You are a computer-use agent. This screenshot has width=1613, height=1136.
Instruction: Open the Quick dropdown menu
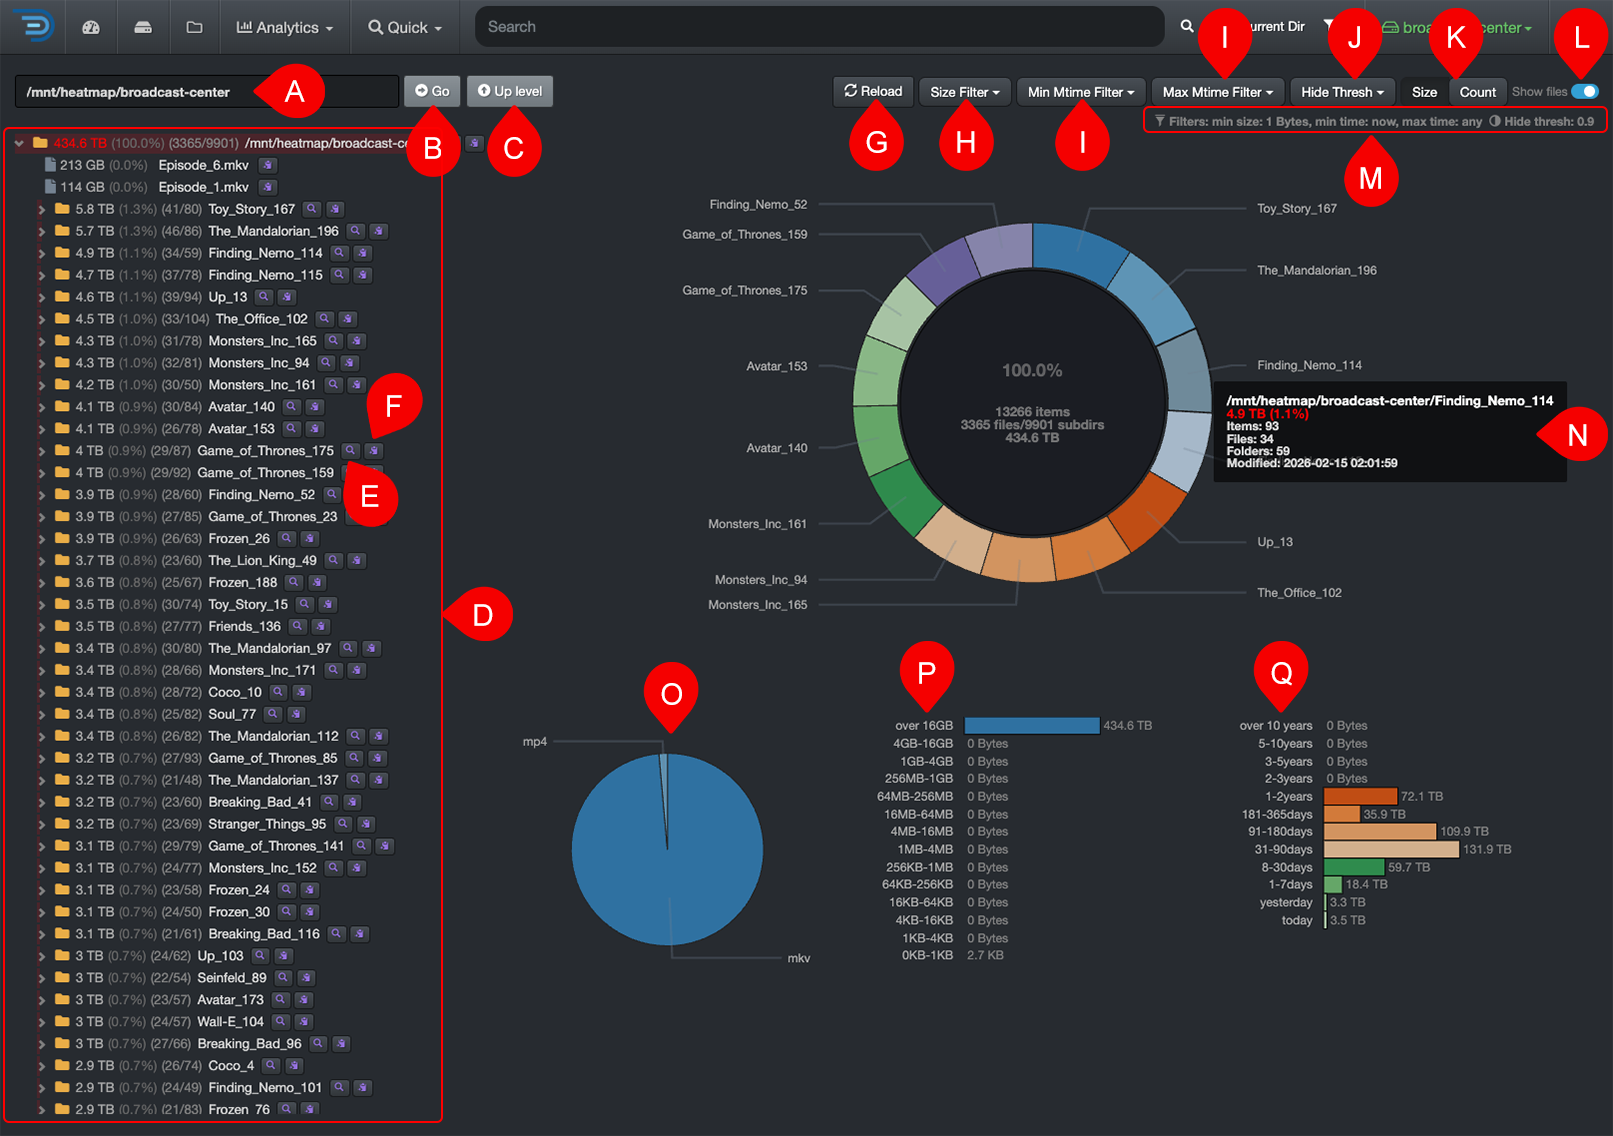405,27
